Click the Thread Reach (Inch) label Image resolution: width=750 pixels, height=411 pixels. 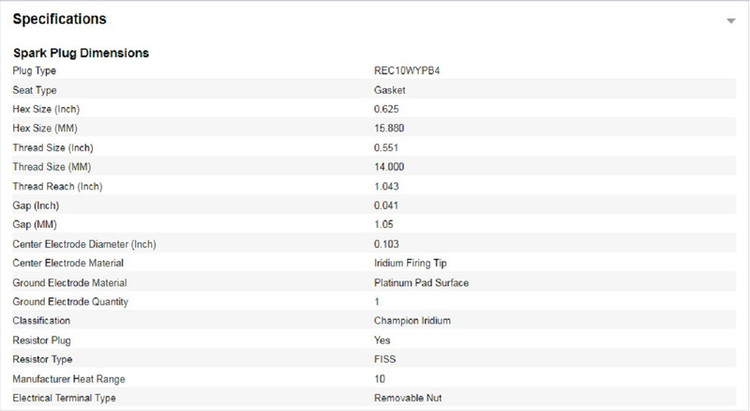[x=57, y=187]
